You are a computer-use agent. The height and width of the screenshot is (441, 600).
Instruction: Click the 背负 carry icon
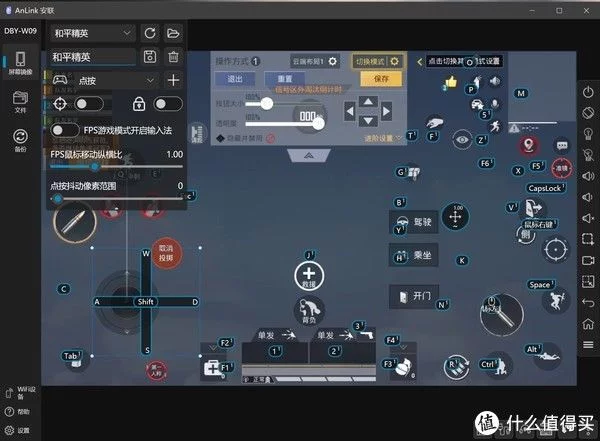pos(309,311)
